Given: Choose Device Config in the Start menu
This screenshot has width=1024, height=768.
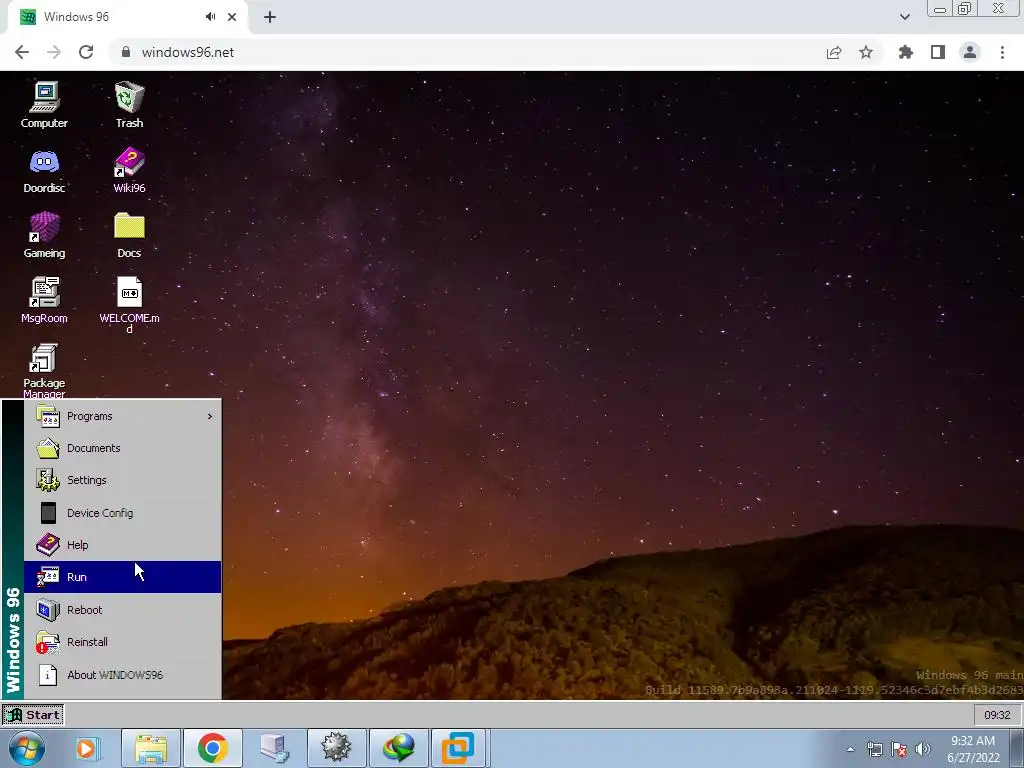Looking at the screenshot, I should tap(123, 513).
